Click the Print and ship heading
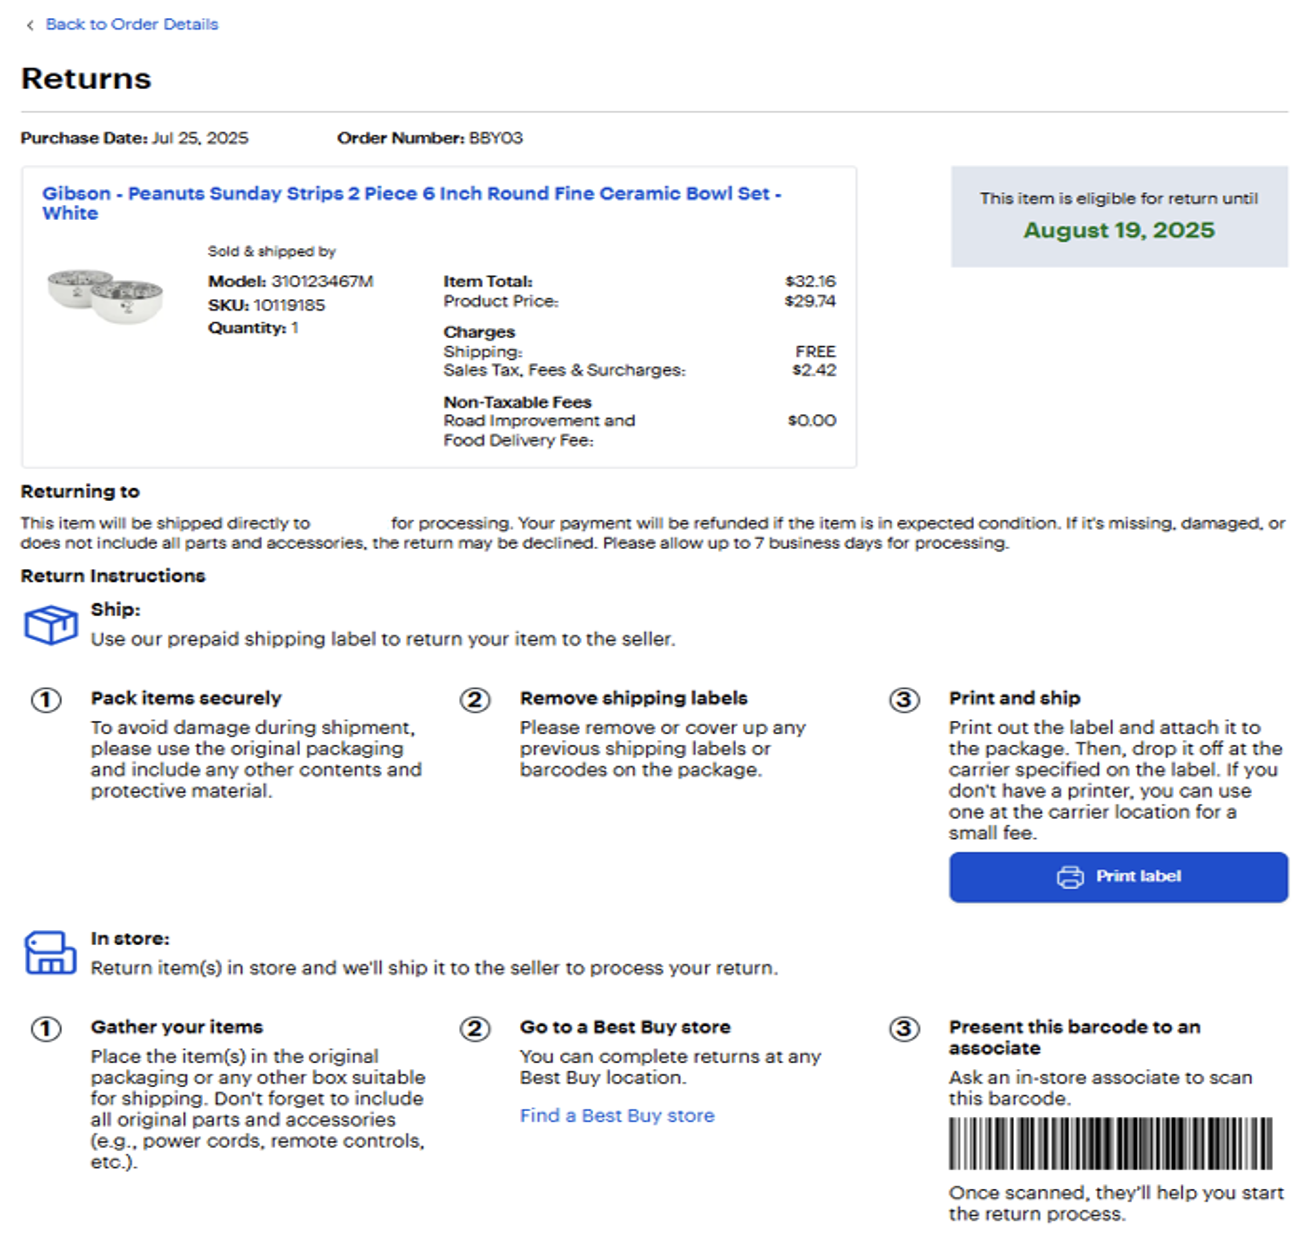Screen dimensions: 1312x1260 (1015, 698)
